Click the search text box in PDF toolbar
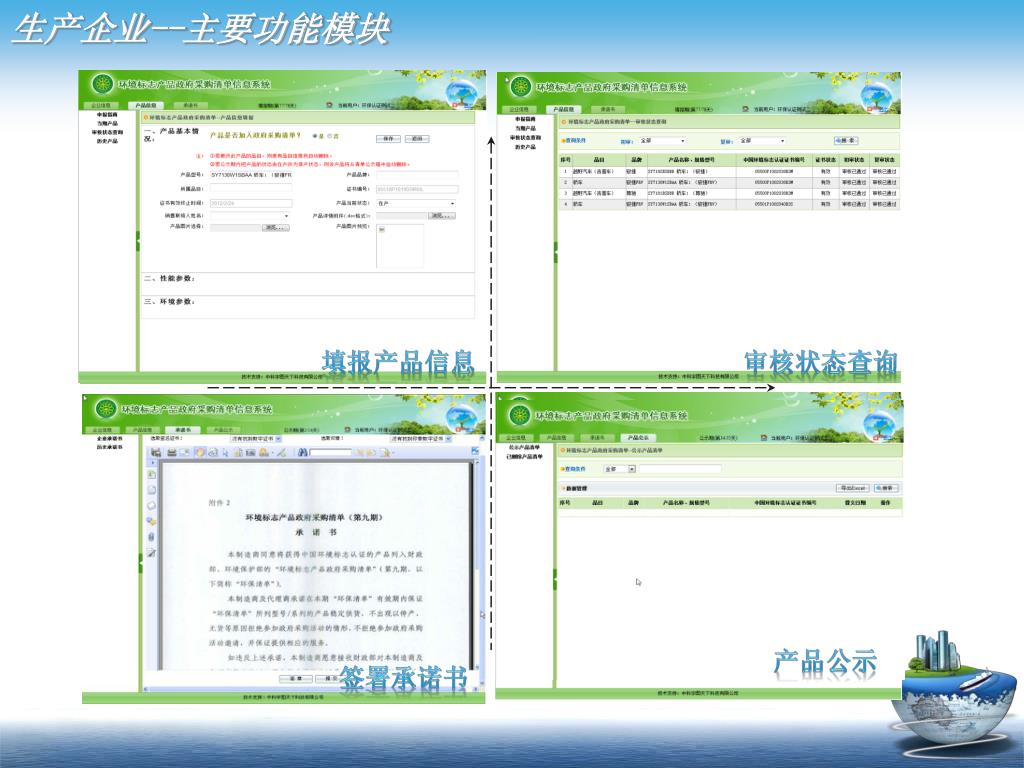Image resolution: width=1024 pixels, height=768 pixels. click(330, 453)
